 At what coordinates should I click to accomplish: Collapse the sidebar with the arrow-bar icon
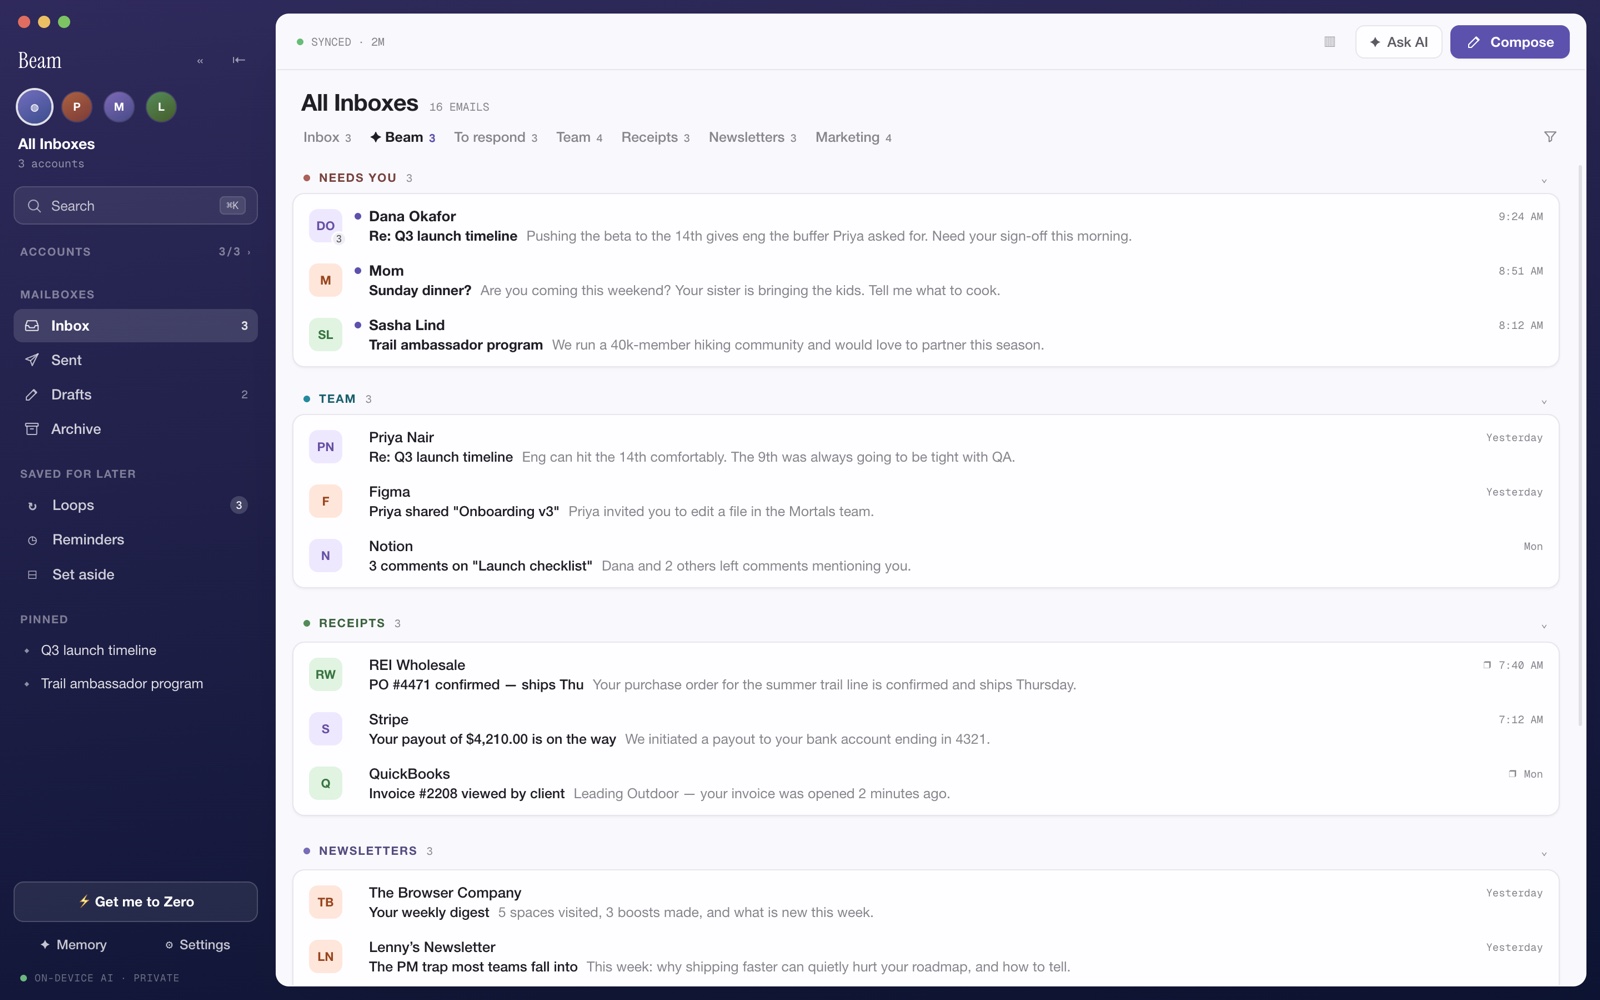click(x=239, y=60)
